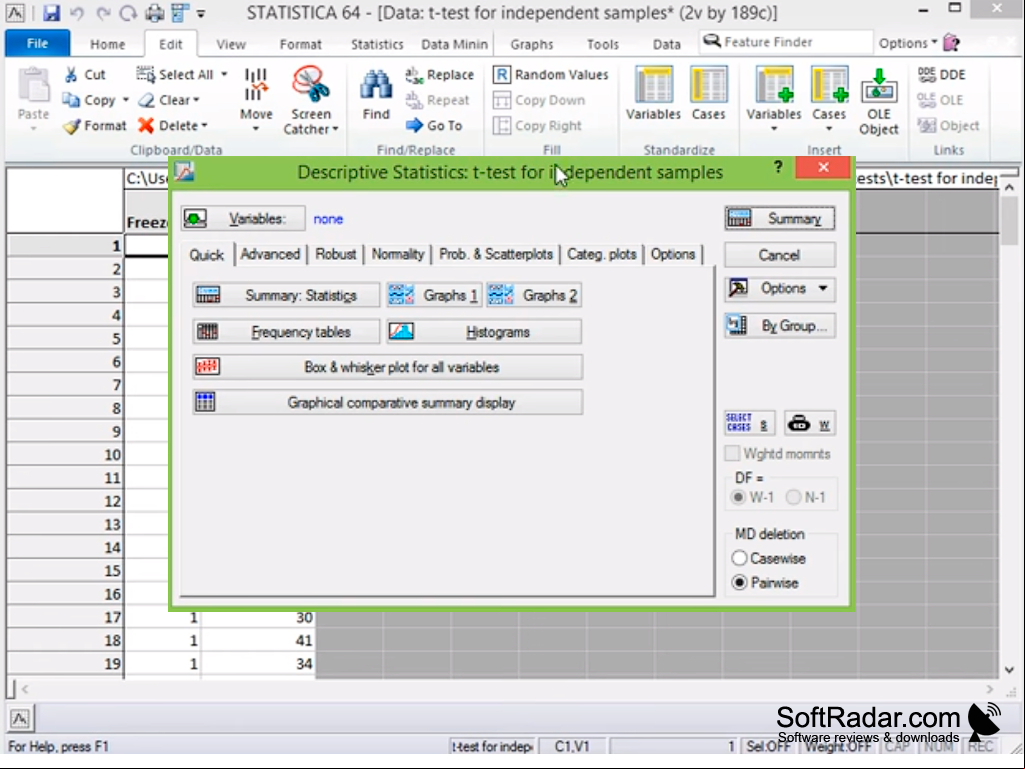Select the W-1 DF radio button
This screenshot has height=769, width=1025.
pos(738,498)
